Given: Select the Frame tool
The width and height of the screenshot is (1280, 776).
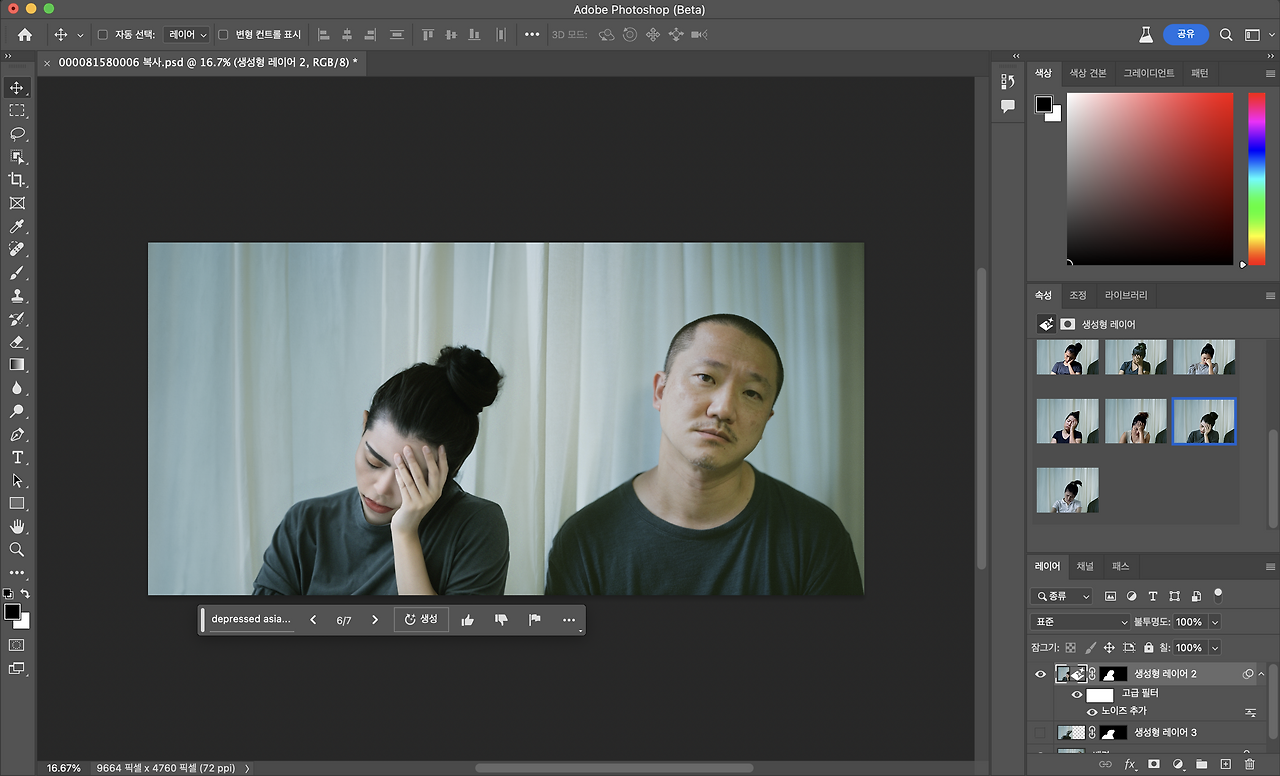Looking at the screenshot, I should 17,203.
